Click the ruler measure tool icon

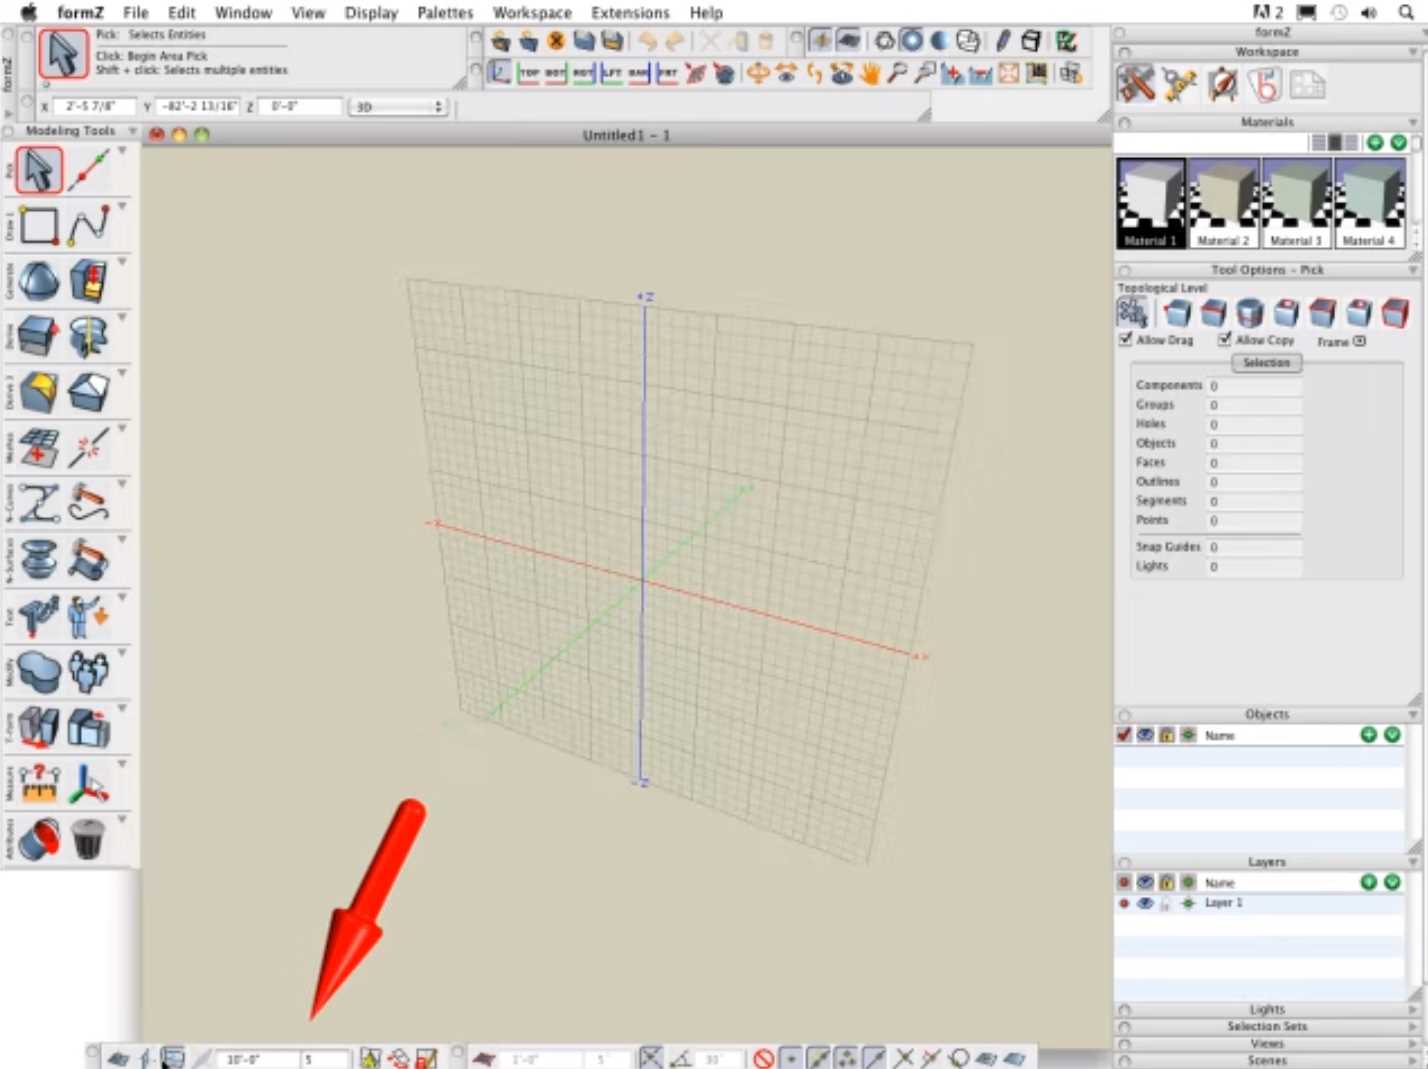(x=38, y=783)
